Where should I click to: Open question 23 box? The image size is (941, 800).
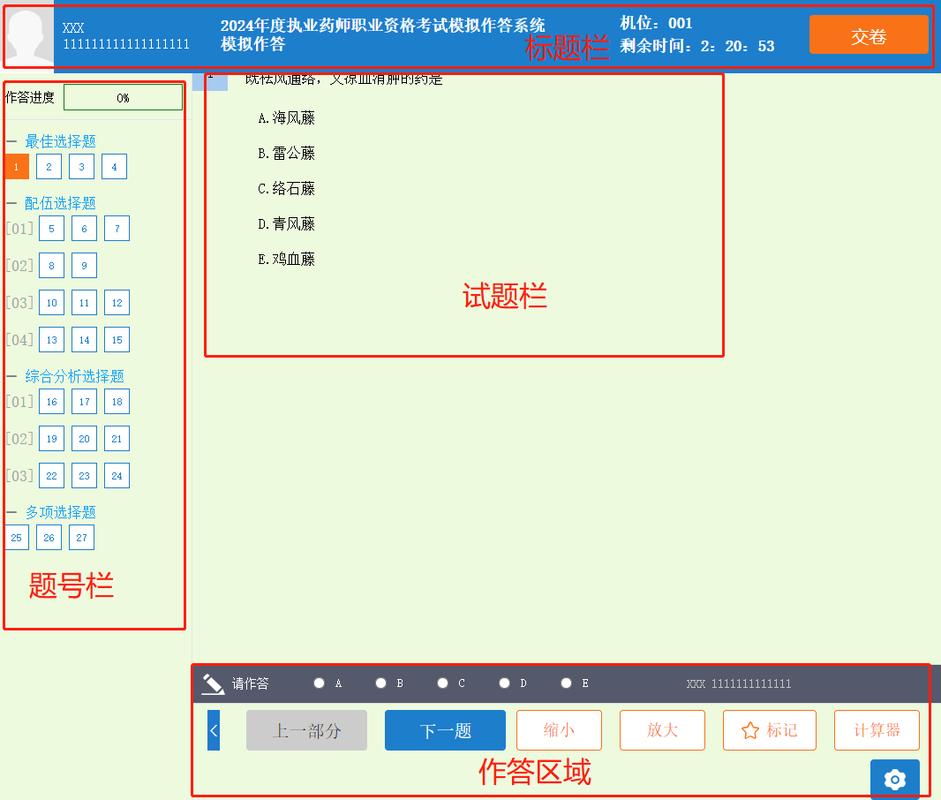point(84,477)
